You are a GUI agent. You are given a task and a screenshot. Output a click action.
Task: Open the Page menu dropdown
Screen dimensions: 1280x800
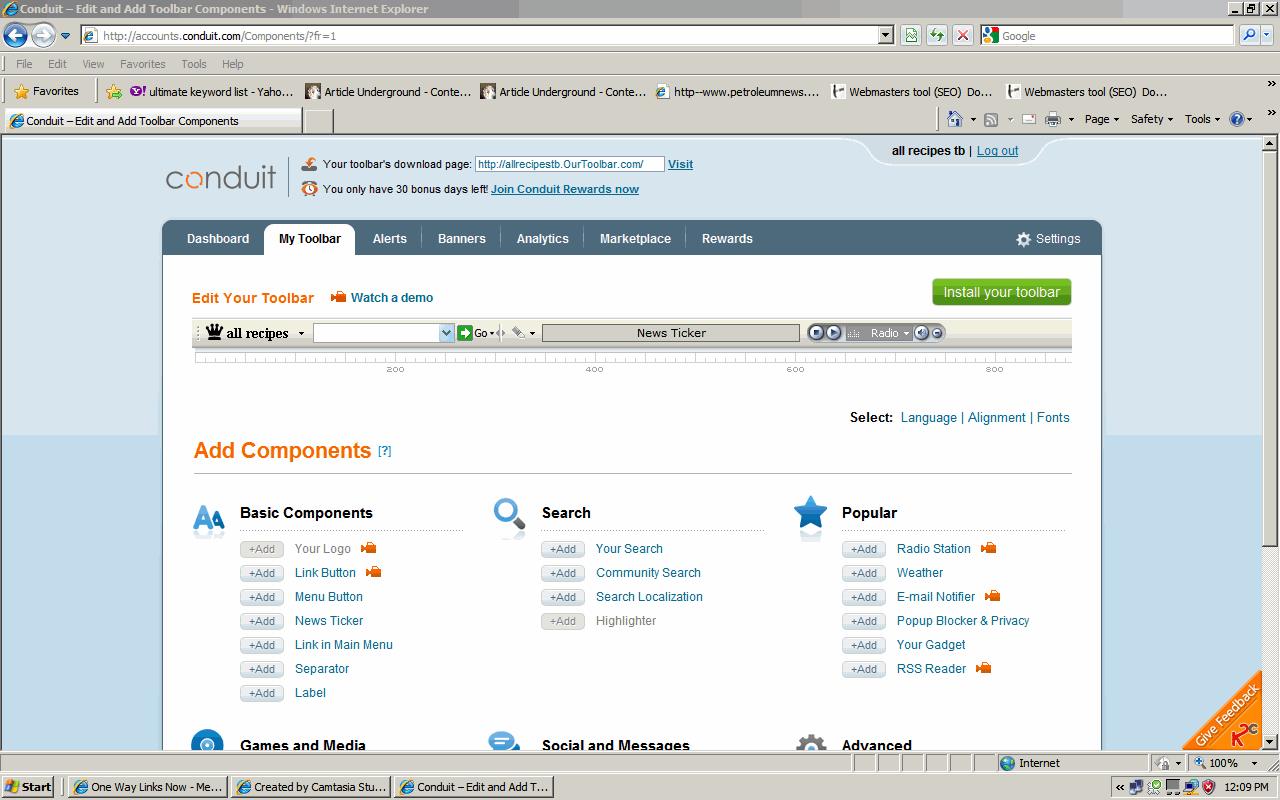point(1103,119)
